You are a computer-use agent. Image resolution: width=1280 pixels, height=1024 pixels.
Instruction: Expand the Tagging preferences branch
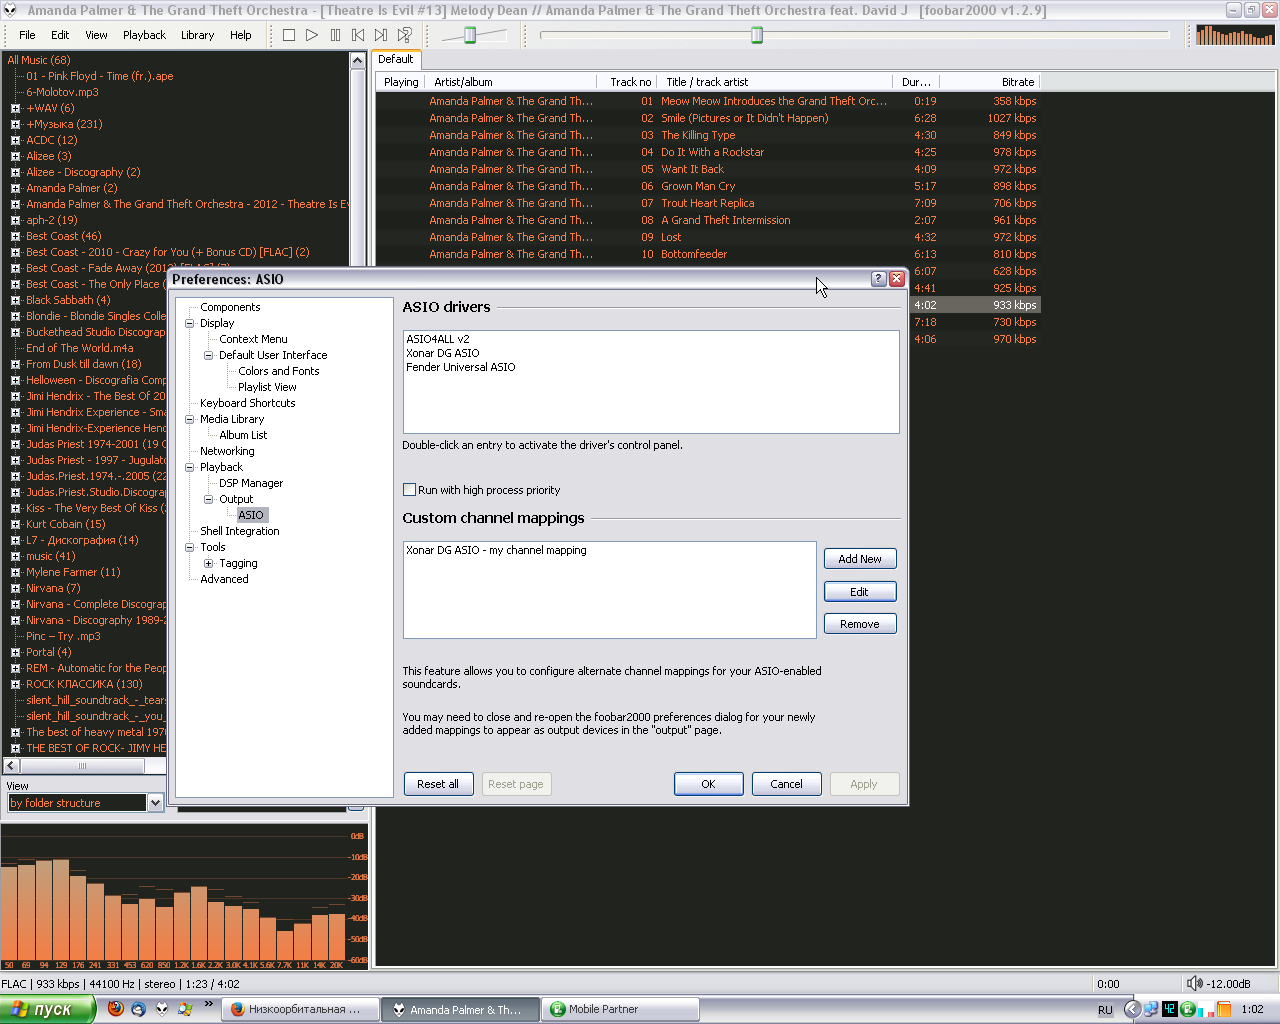pyautogui.click(x=209, y=563)
